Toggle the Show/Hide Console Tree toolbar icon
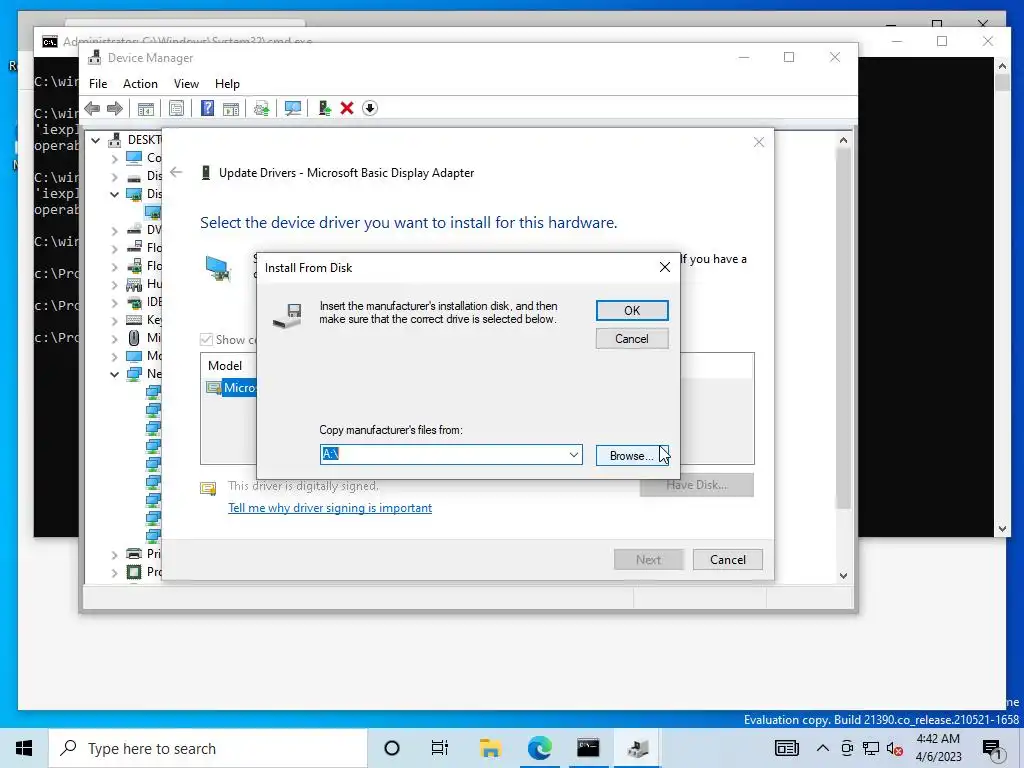 pos(146,108)
